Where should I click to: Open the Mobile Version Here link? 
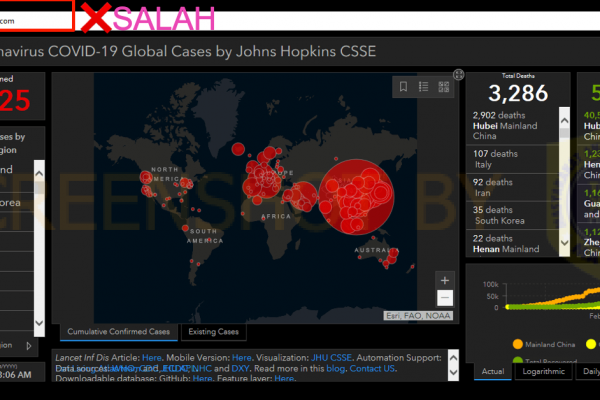(x=241, y=358)
